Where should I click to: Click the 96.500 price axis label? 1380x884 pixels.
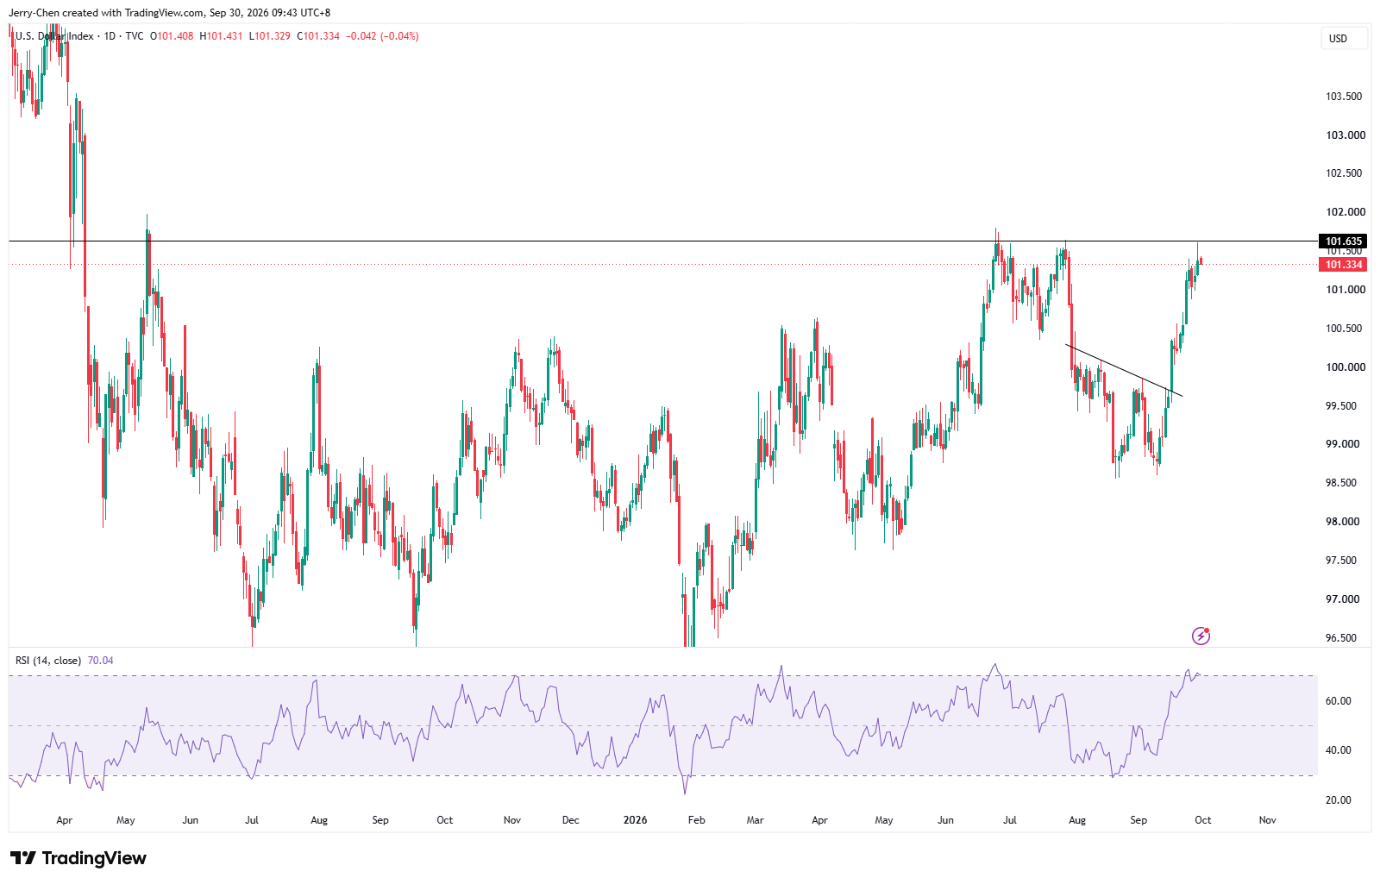(1342, 638)
